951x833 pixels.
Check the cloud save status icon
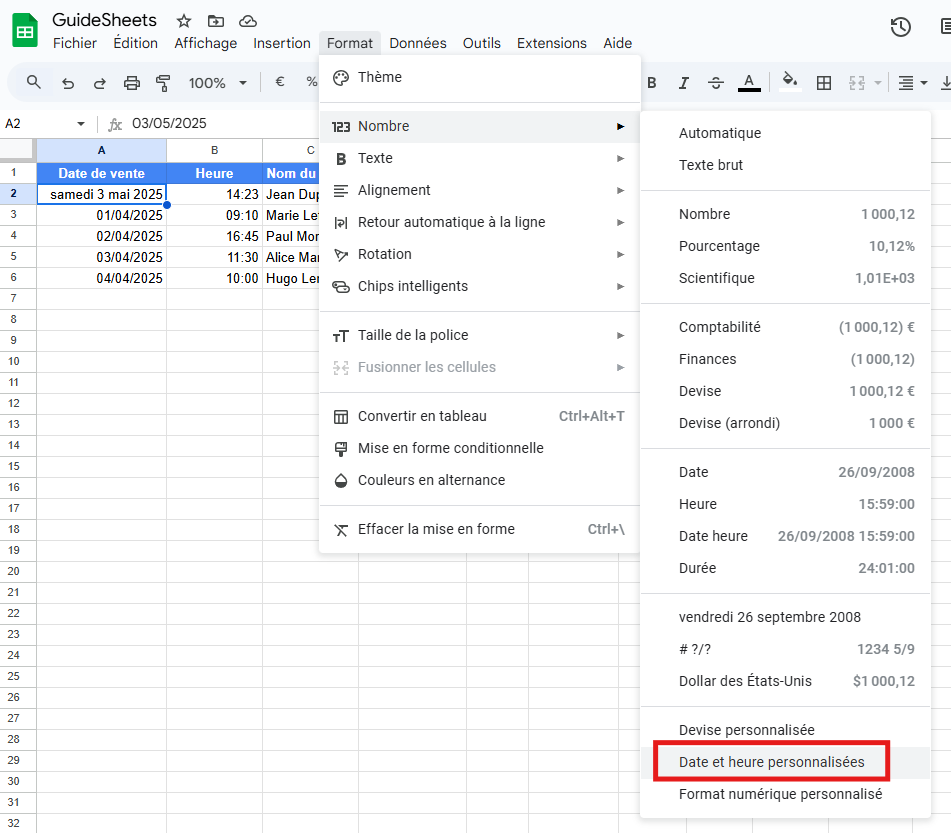click(x=247, y=21)
